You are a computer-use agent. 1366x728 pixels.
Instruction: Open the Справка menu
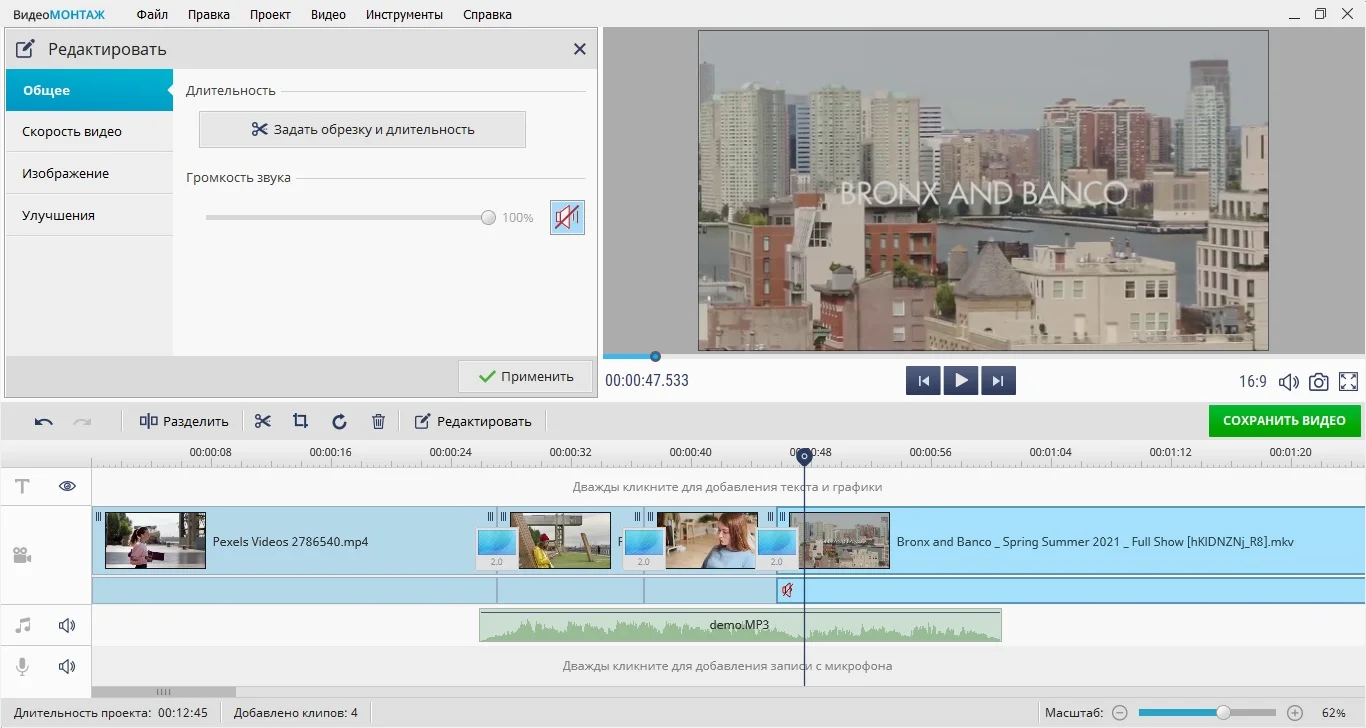[487, 15]
